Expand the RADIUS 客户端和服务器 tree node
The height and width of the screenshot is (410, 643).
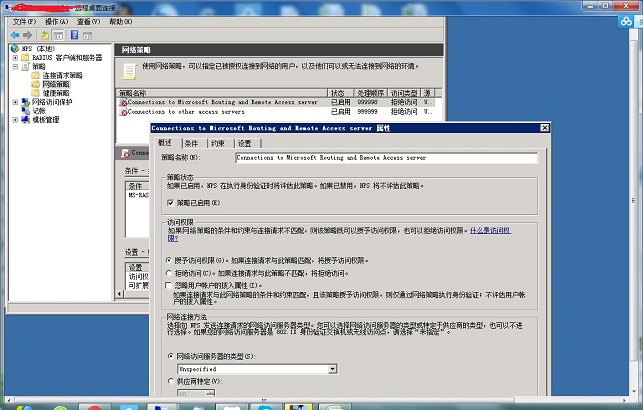pyautogui.click(x=14, y=57)
